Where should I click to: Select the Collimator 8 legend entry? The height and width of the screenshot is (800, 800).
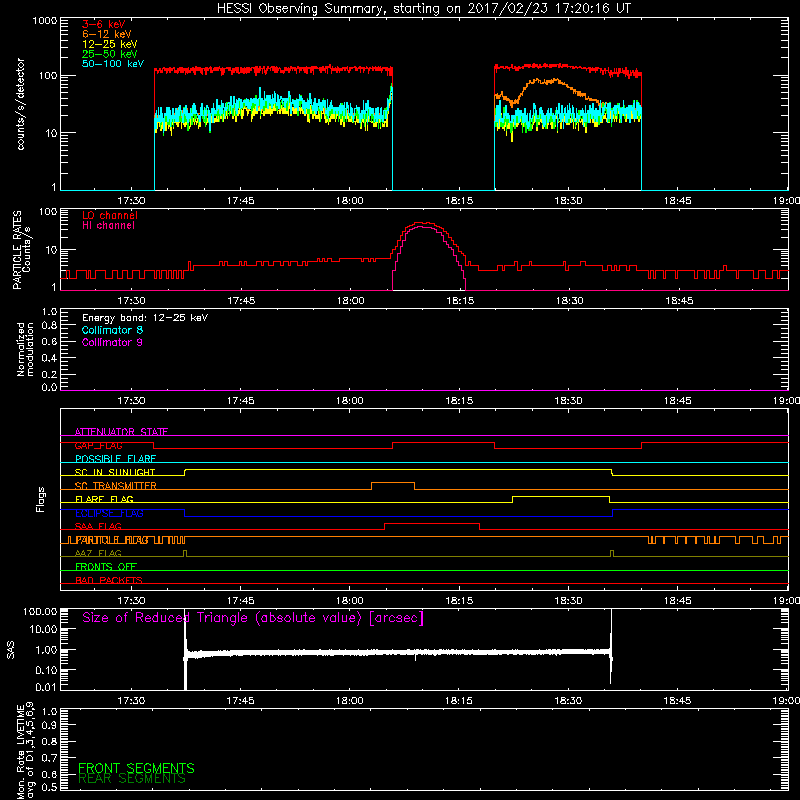click(x=112, y=330)
